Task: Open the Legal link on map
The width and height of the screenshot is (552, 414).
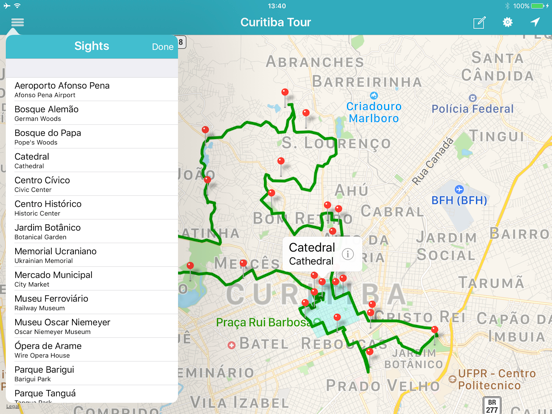Action: (x=12, y=406)
